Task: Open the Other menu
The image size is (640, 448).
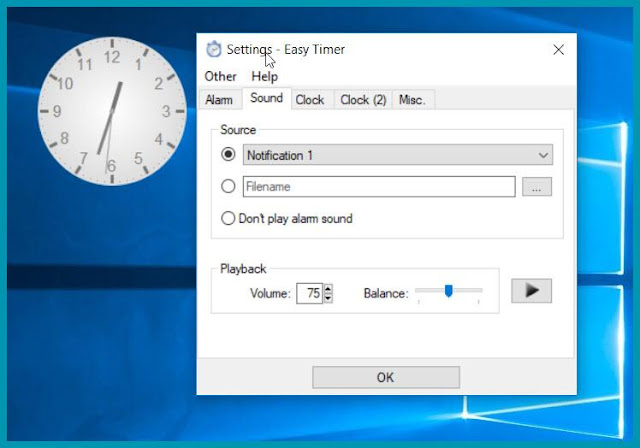Action: (x=220, y=76)
